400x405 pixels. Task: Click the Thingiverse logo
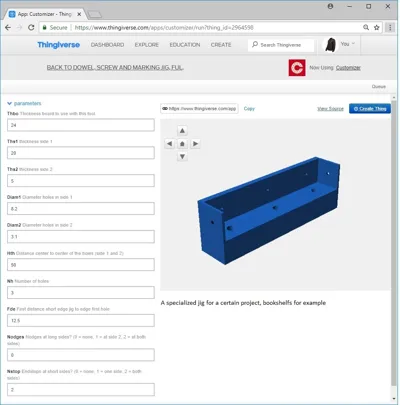[58, 45]
